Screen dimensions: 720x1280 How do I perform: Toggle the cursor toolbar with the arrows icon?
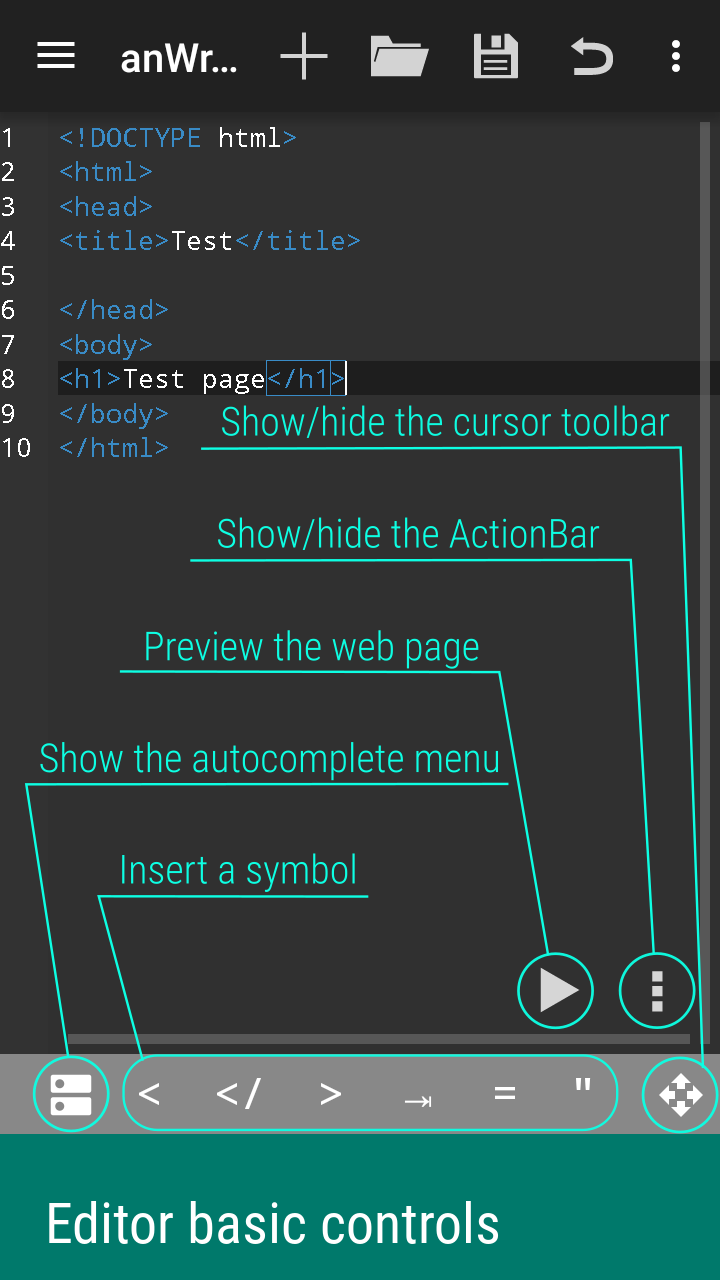pos(680,1094)
